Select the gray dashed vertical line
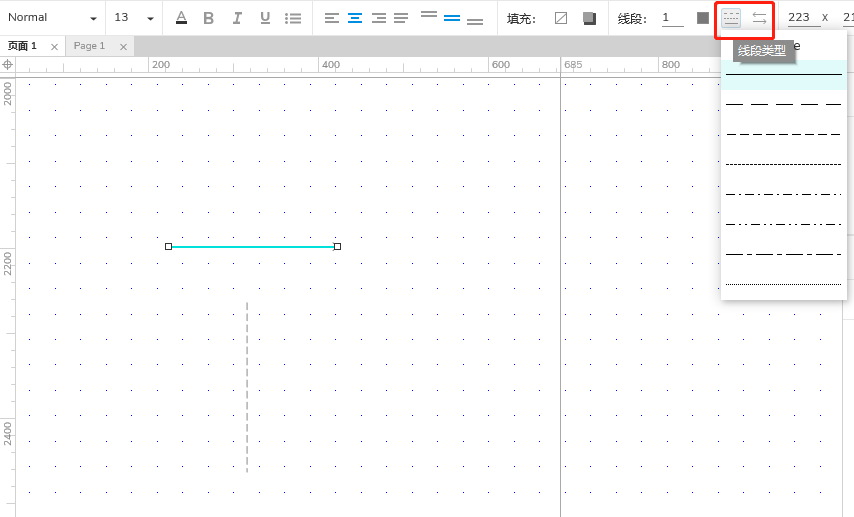Viewport: 854px width, 517px height. 247,387
